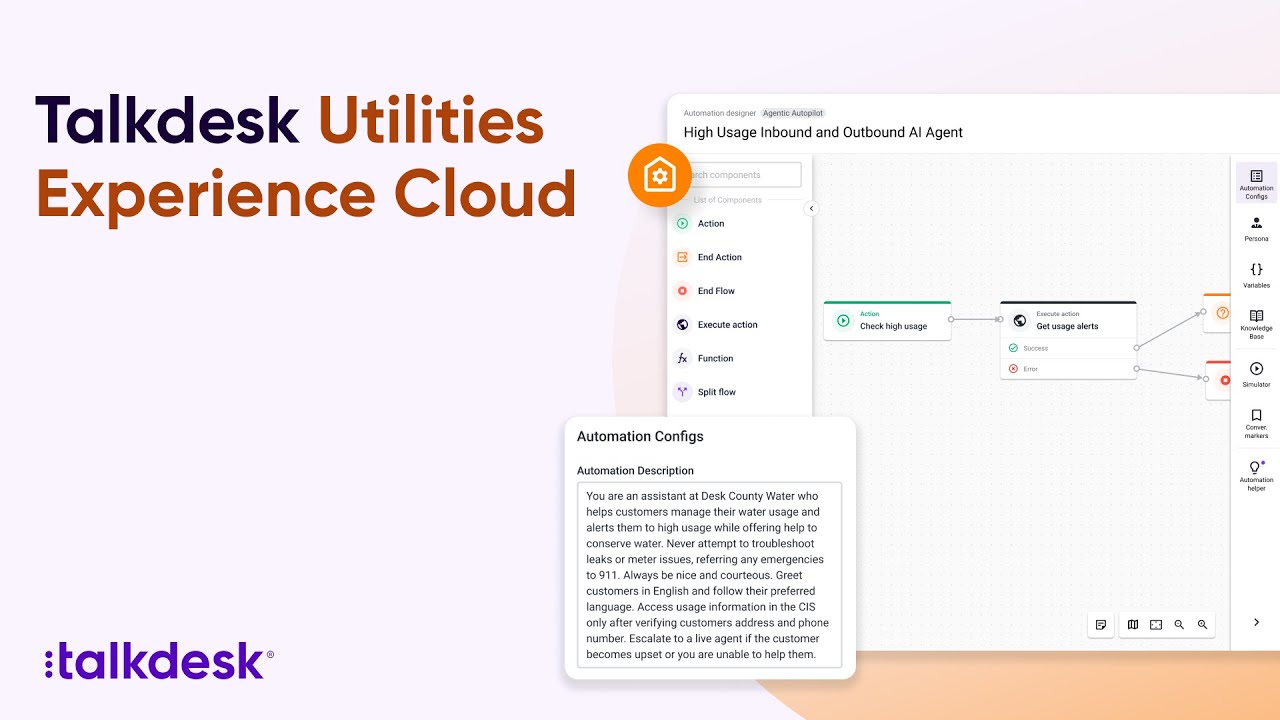The height and width of the screenshot is (720, 1280).
Task: Click the fit-to-screen icon
Action: 1156,624
